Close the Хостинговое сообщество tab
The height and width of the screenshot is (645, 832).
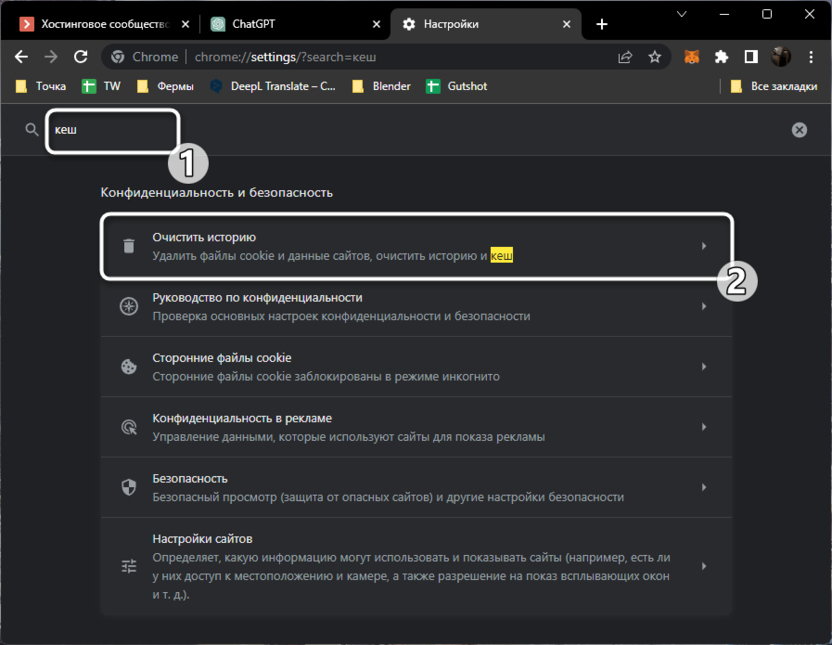pyautogui.click(x=185, y=24)
